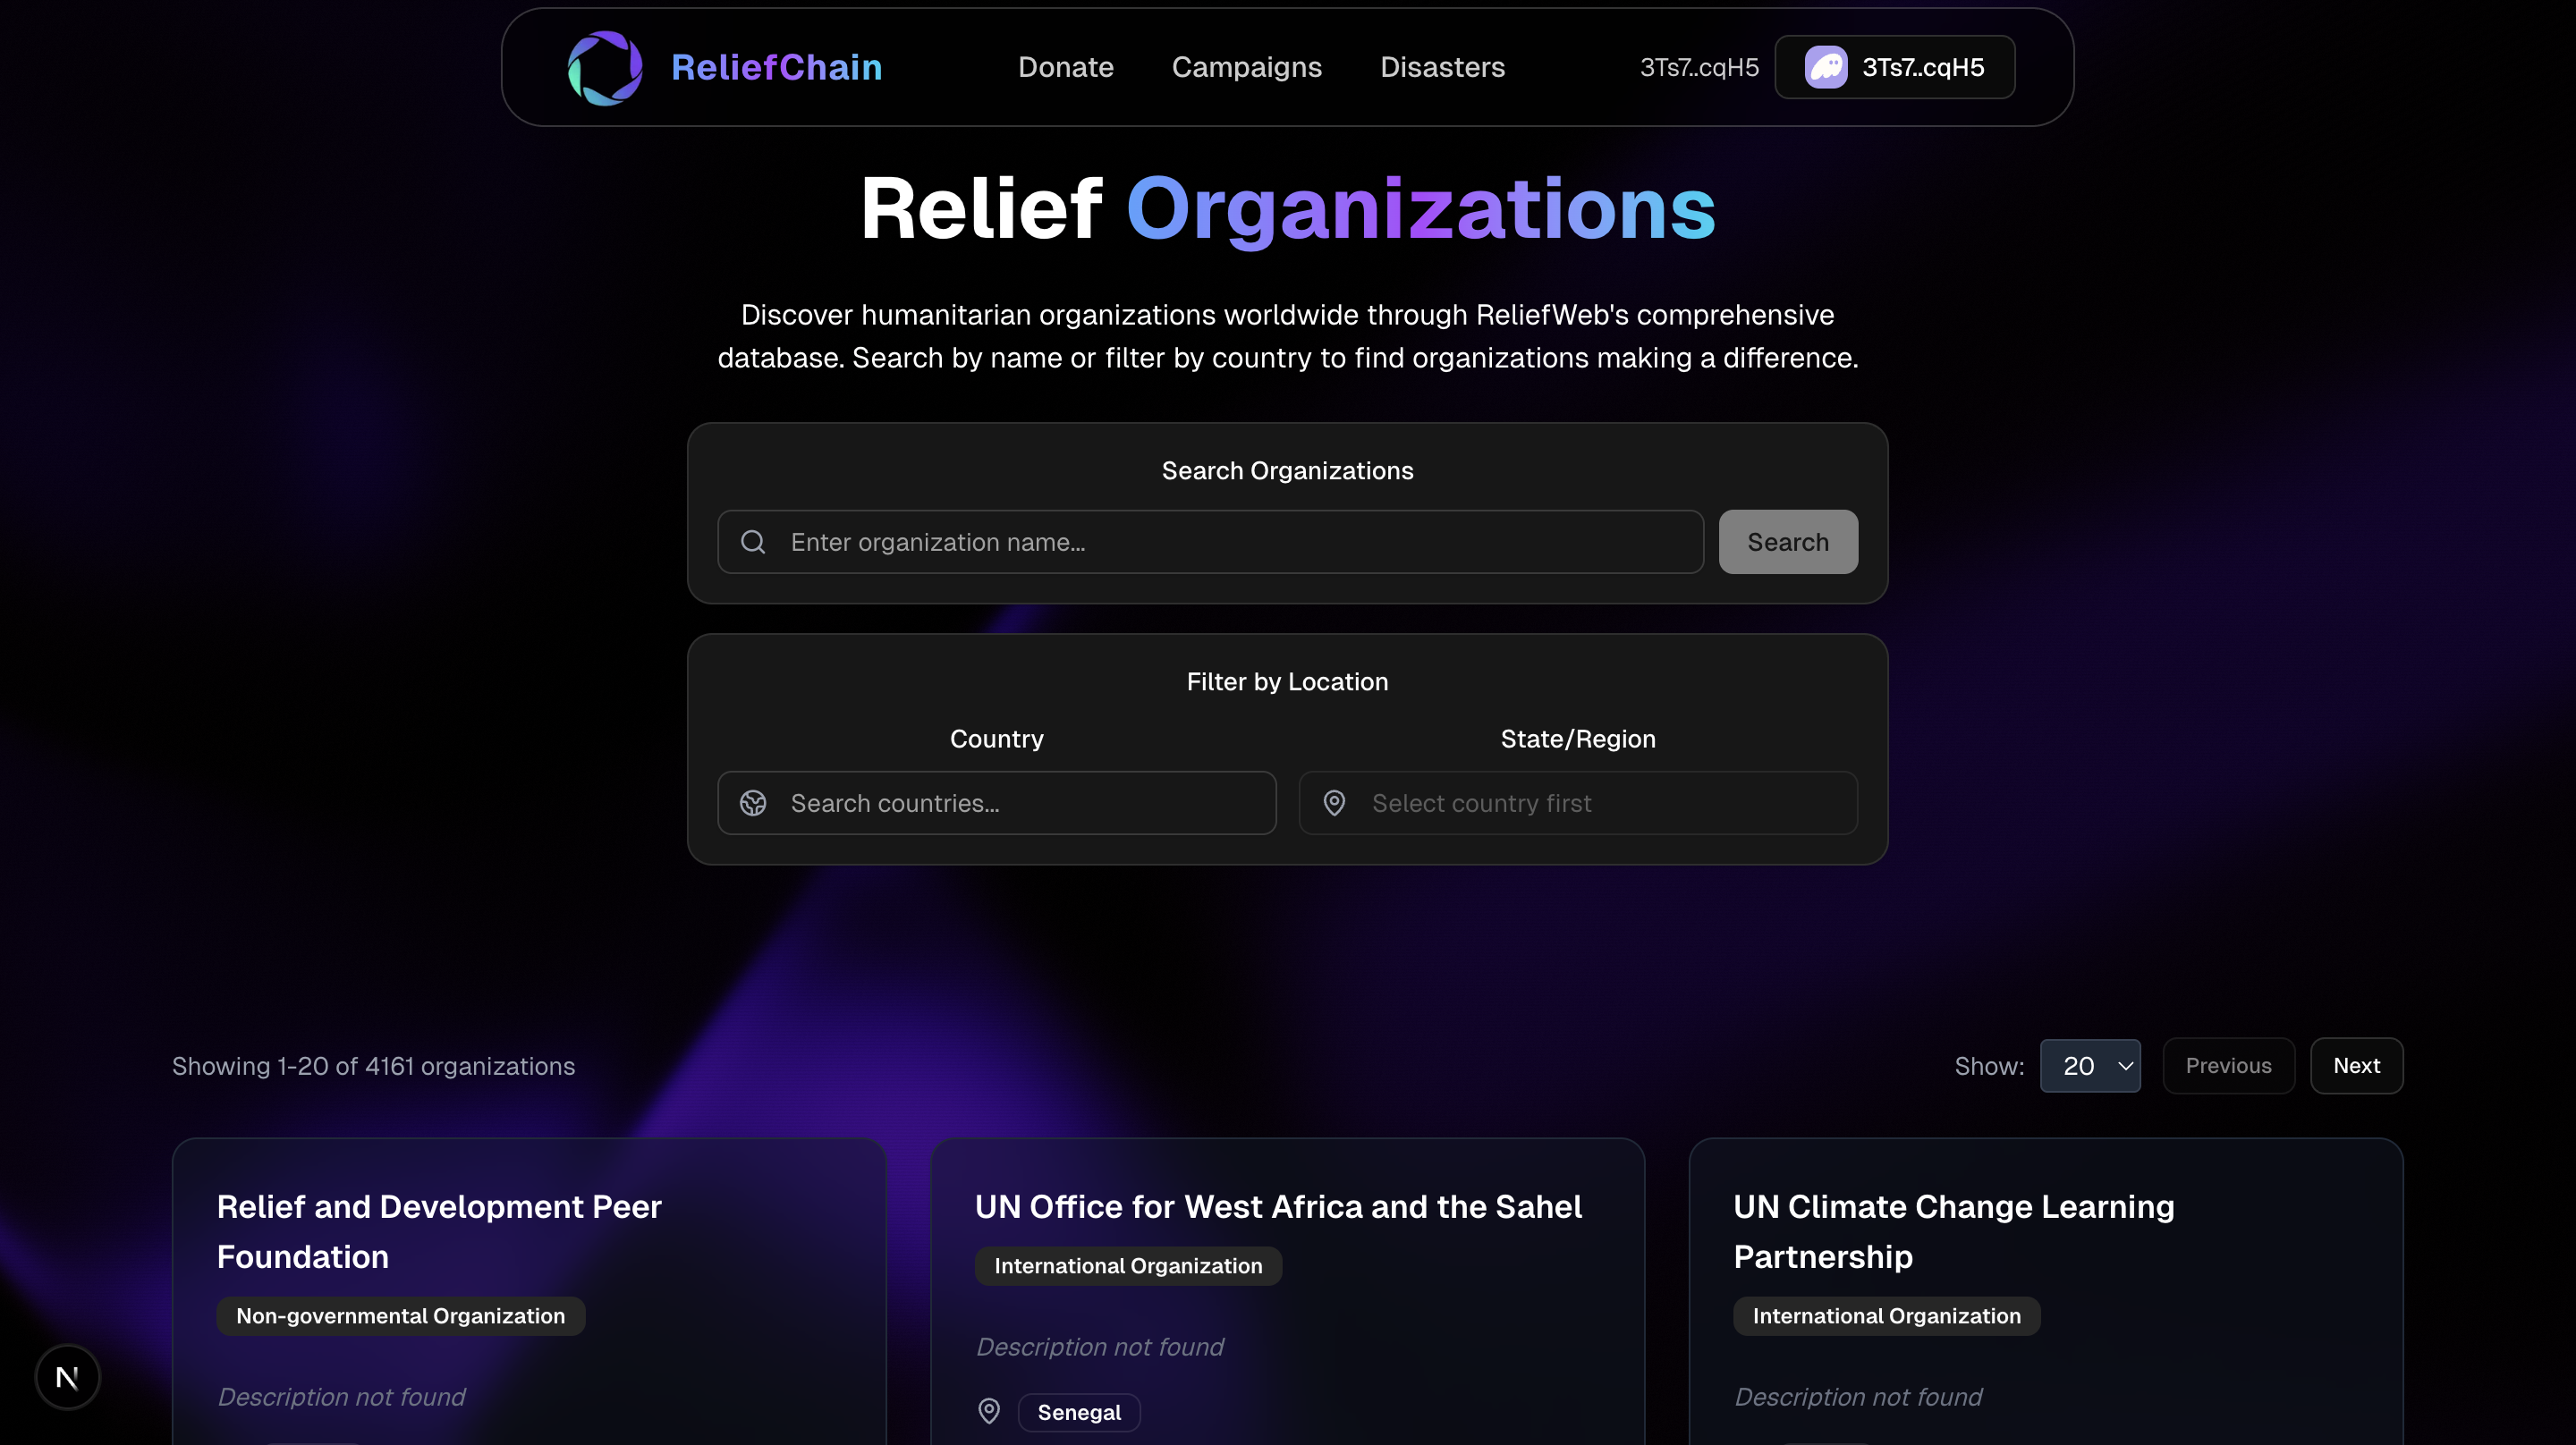Focus the Enter organization name field

tap(1230, 542)
